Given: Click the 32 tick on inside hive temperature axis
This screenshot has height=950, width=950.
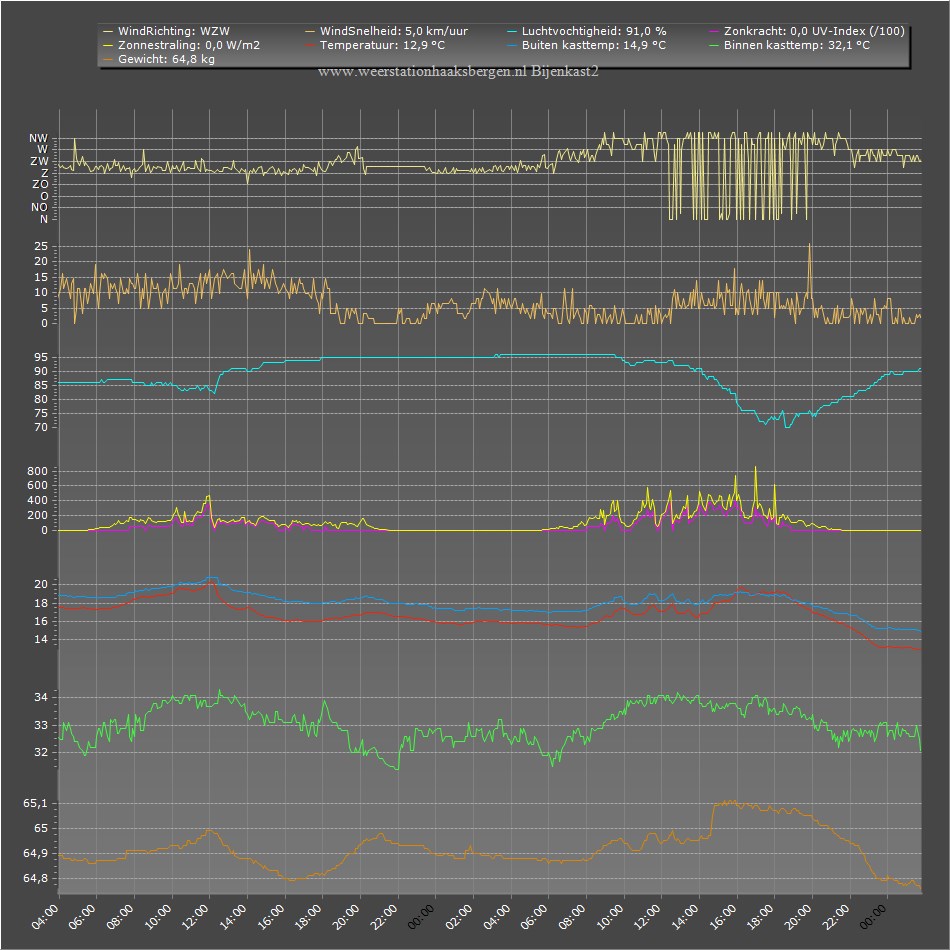Looking at the screenshot, I should 41,752.
